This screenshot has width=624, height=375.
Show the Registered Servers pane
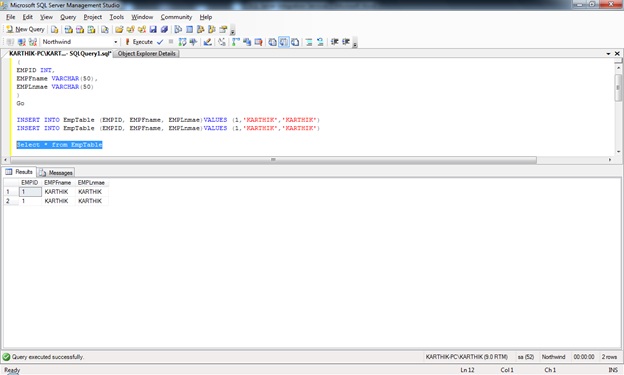(178, 29)
